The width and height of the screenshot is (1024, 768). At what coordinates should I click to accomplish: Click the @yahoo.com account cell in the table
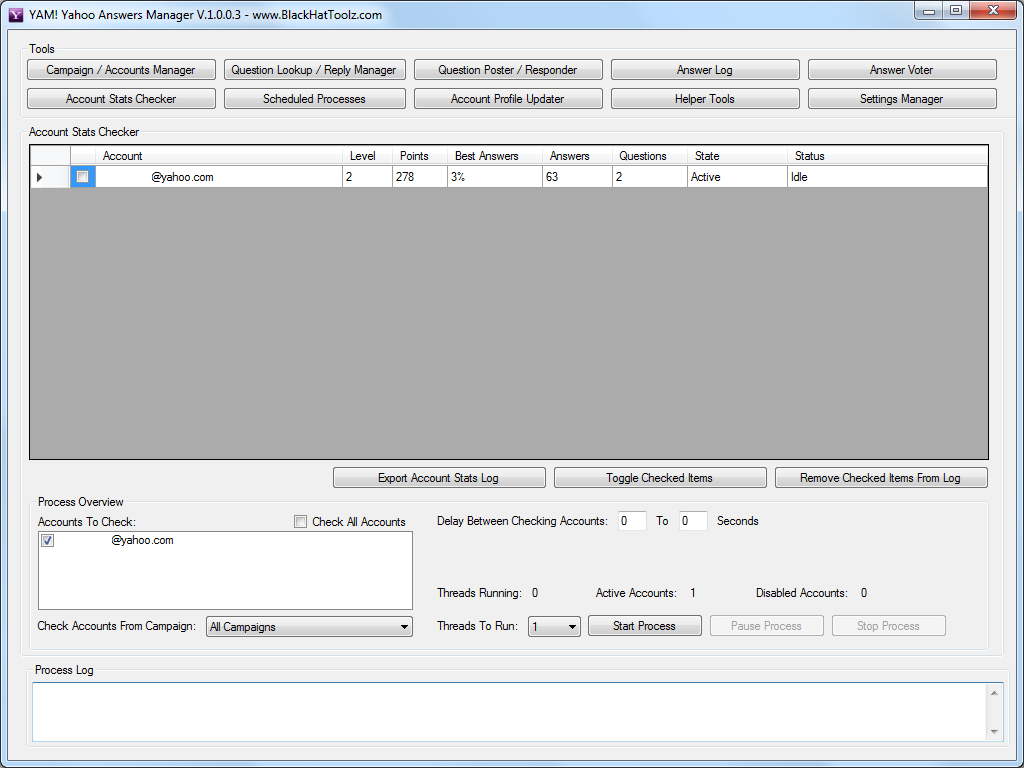click(219, 177)
